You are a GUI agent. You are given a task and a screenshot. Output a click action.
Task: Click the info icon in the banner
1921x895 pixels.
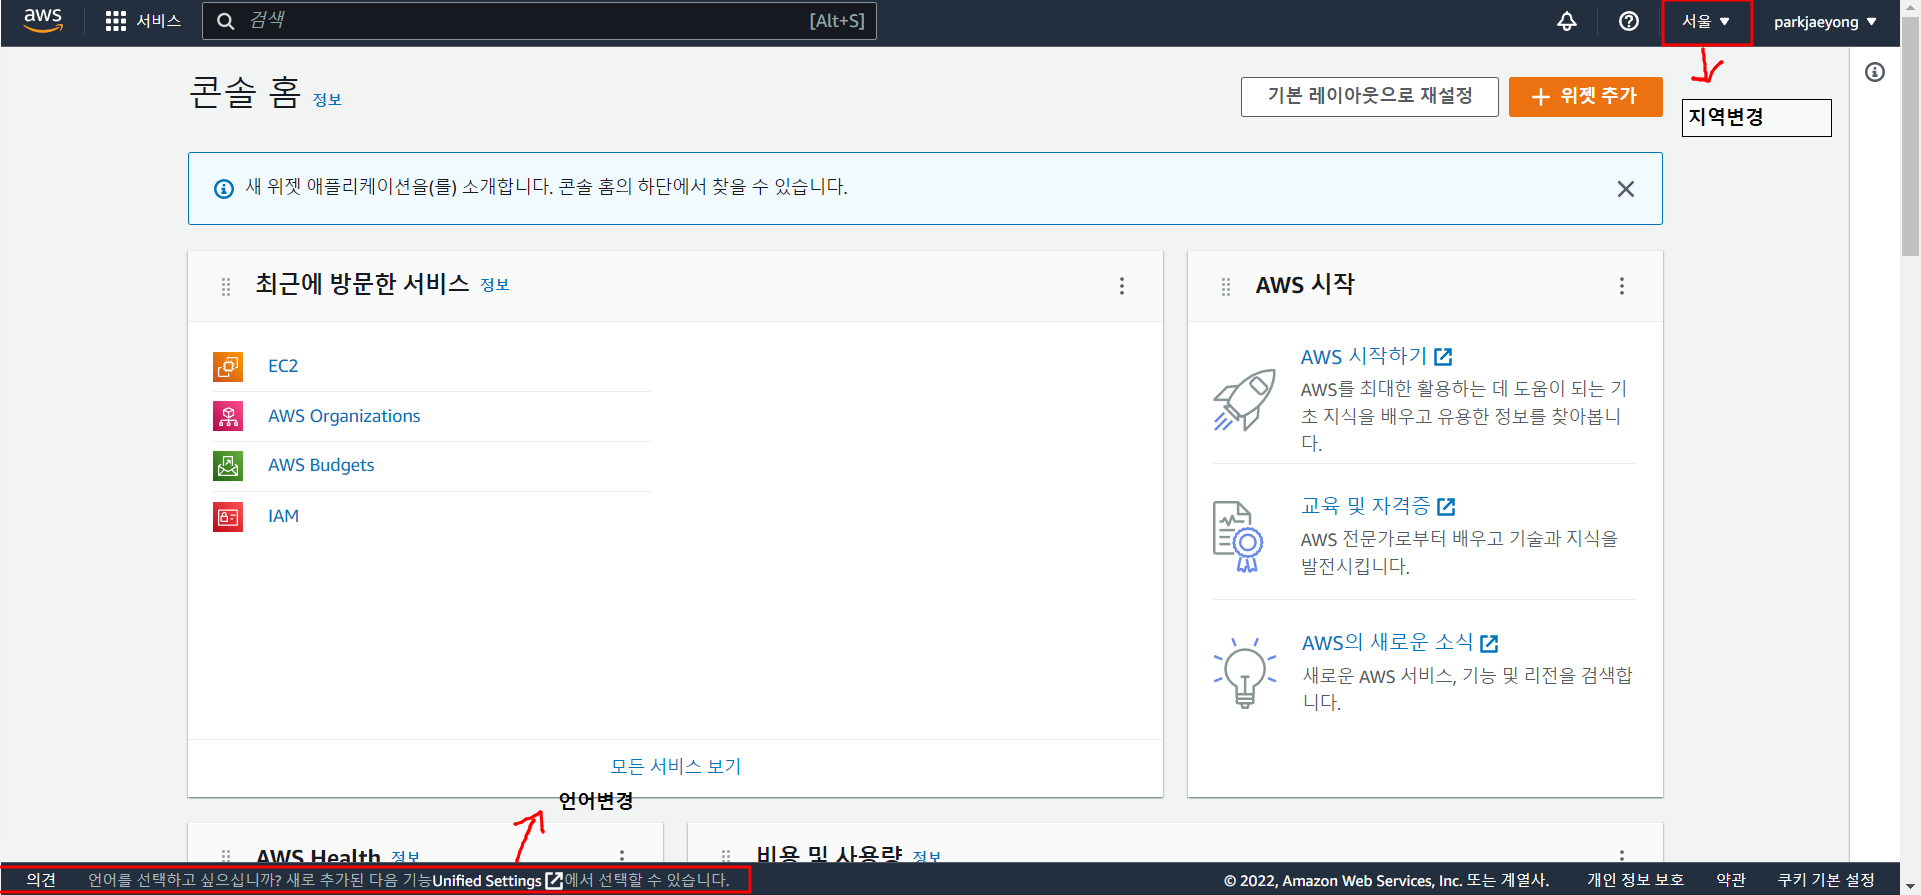pyautogui.click(x=224, y=189)
